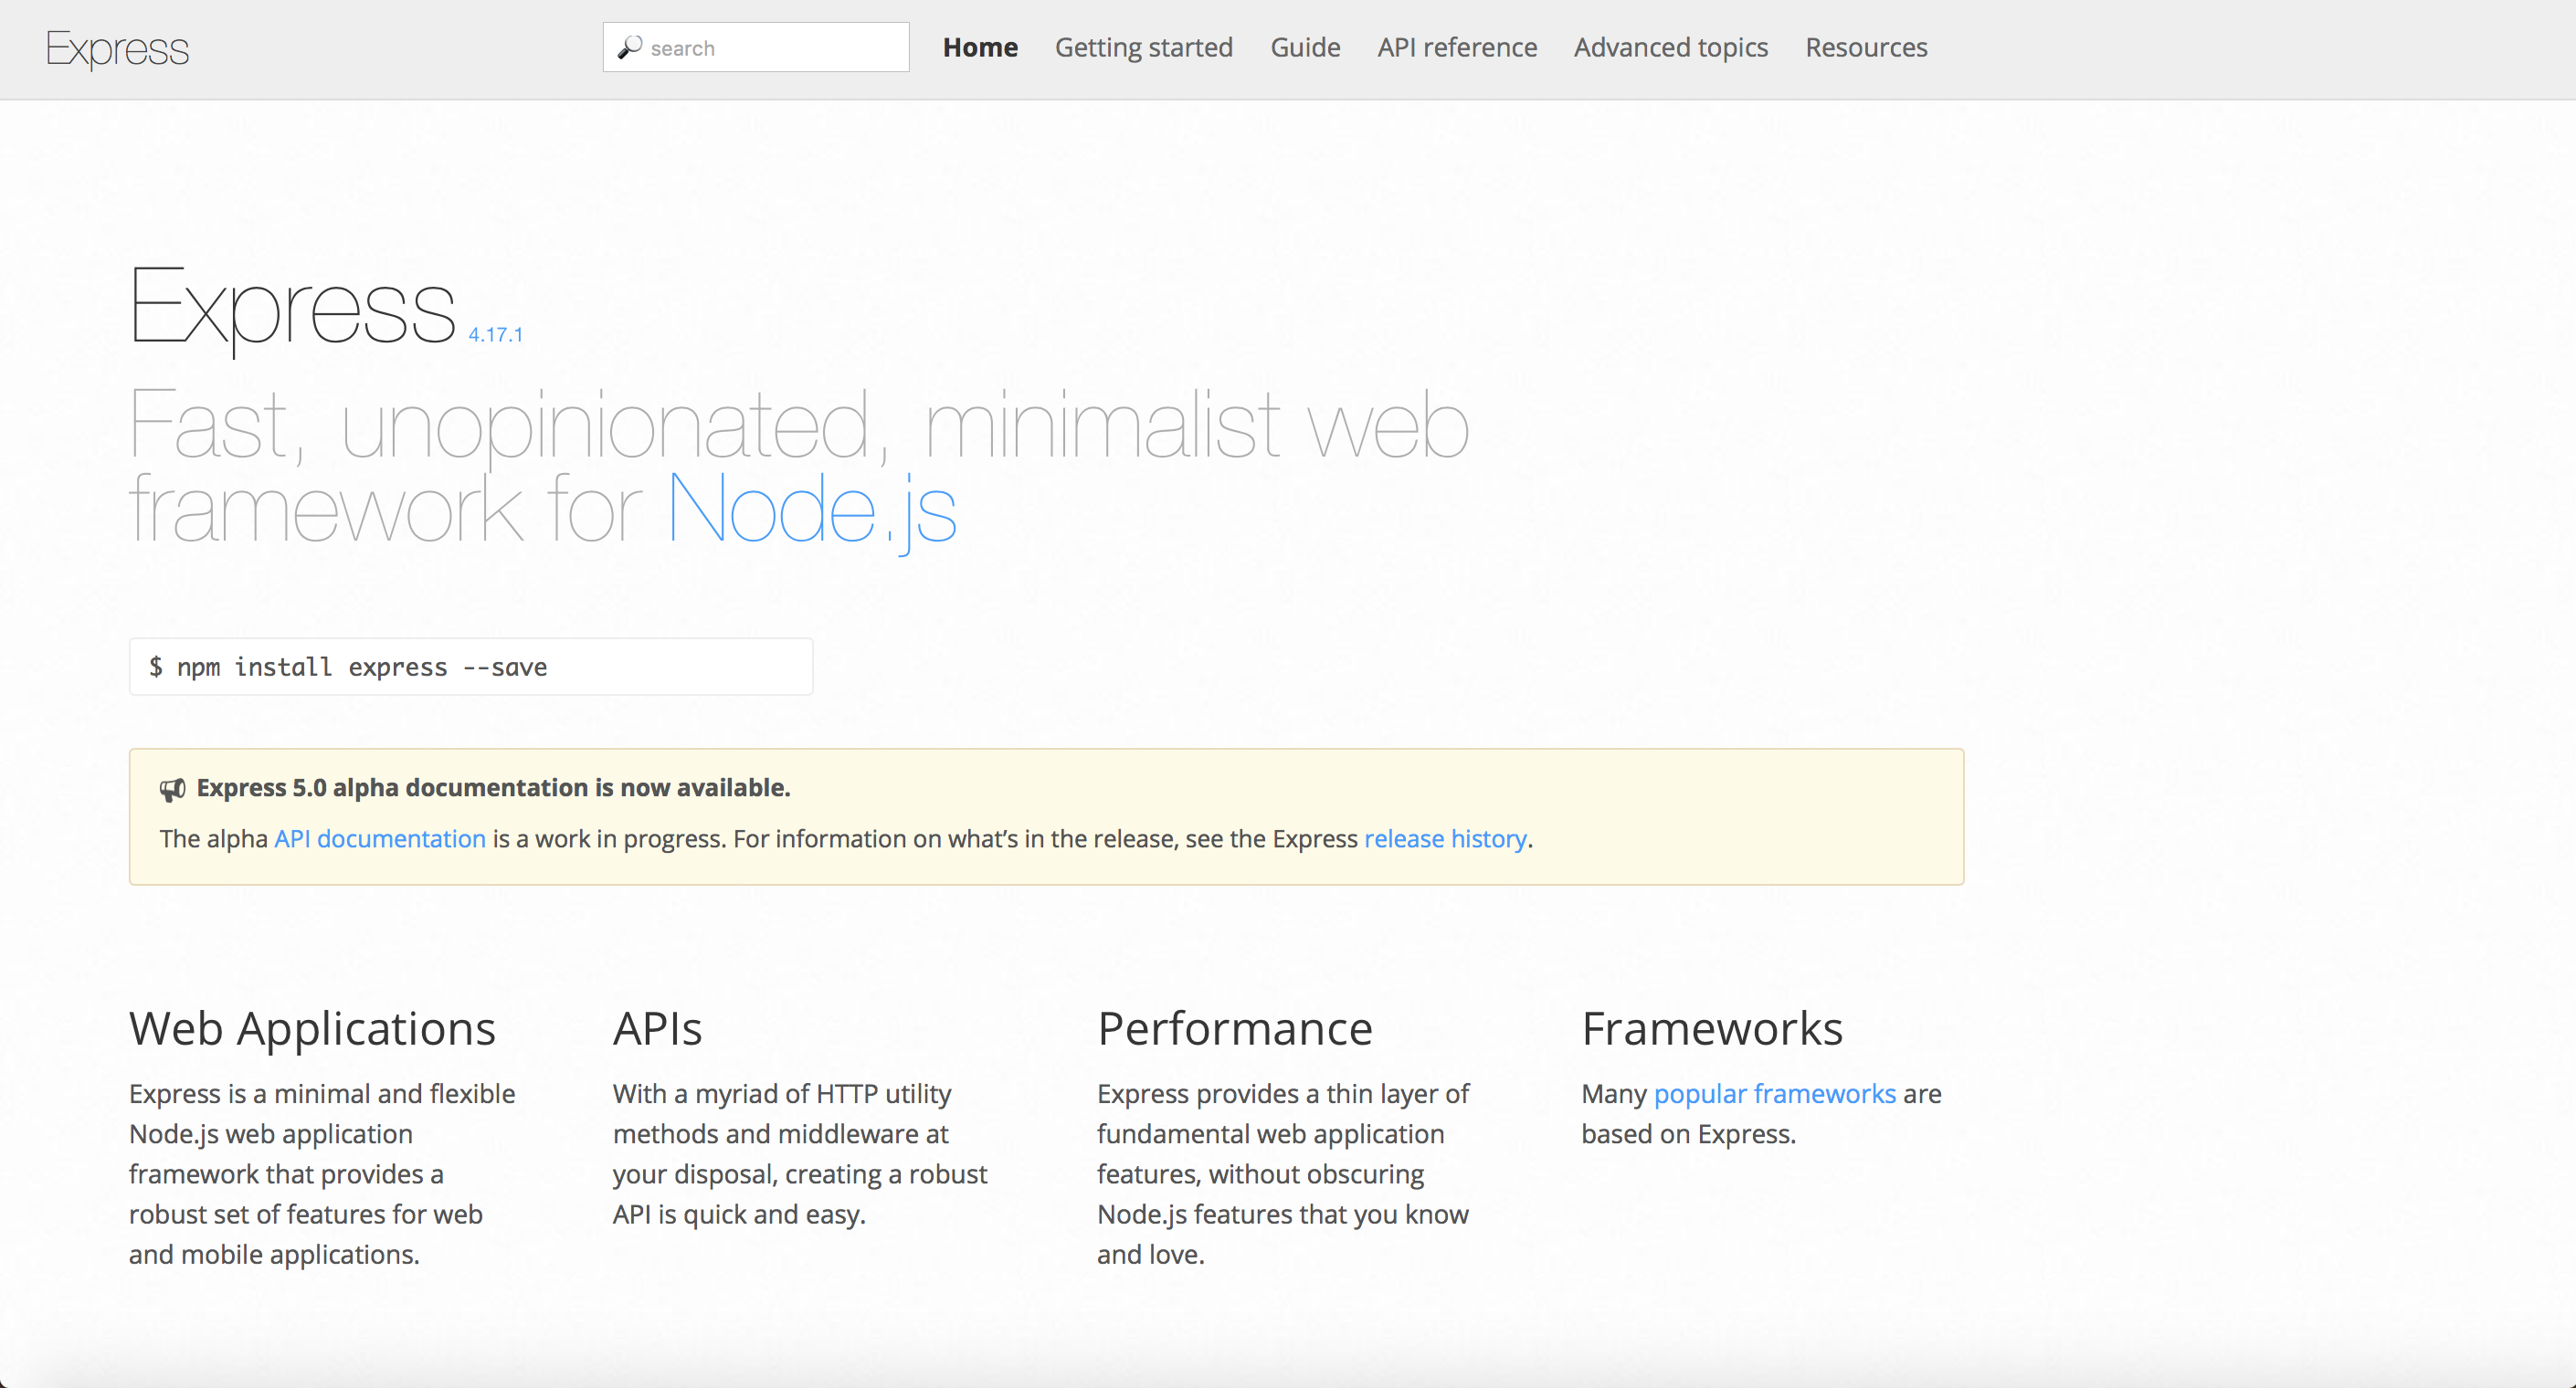Screen dimensions: 2576x1388
Task: Click the 'With a myriad of HTTP utility' paragraph
Action: coord(800,1154)
